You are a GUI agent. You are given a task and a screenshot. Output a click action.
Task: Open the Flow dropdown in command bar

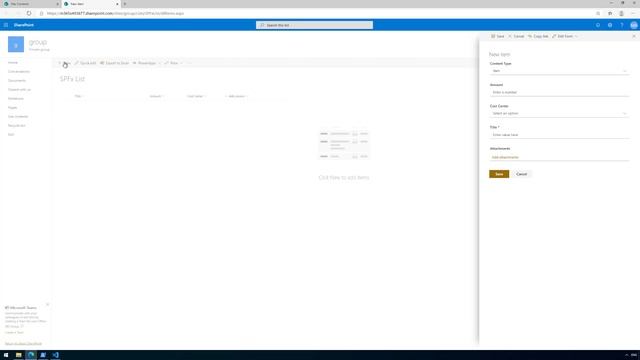click(x=173, y=63)
